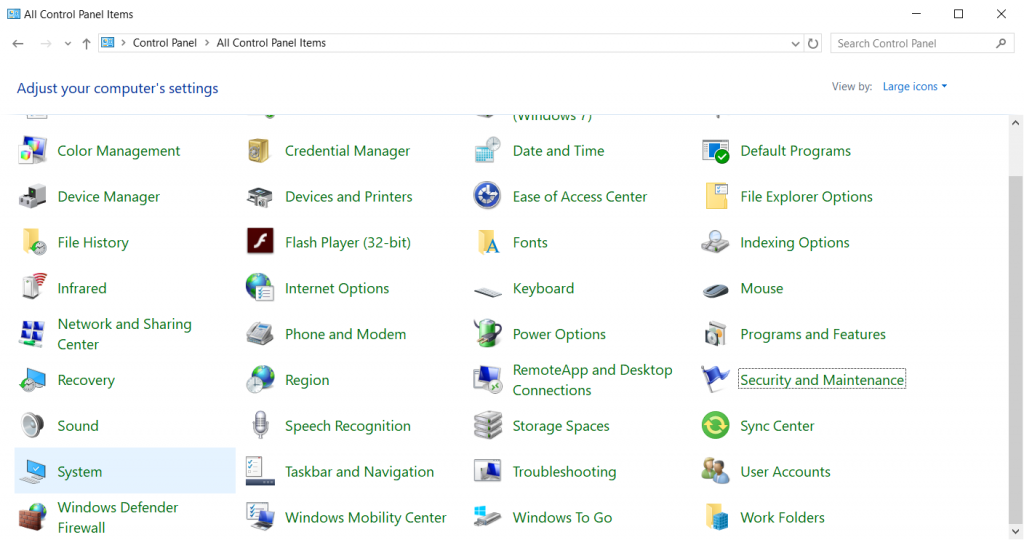1024x540 pixels.
Task: Click the Control Panel address bar icon
Action: [x=108, y=43]
